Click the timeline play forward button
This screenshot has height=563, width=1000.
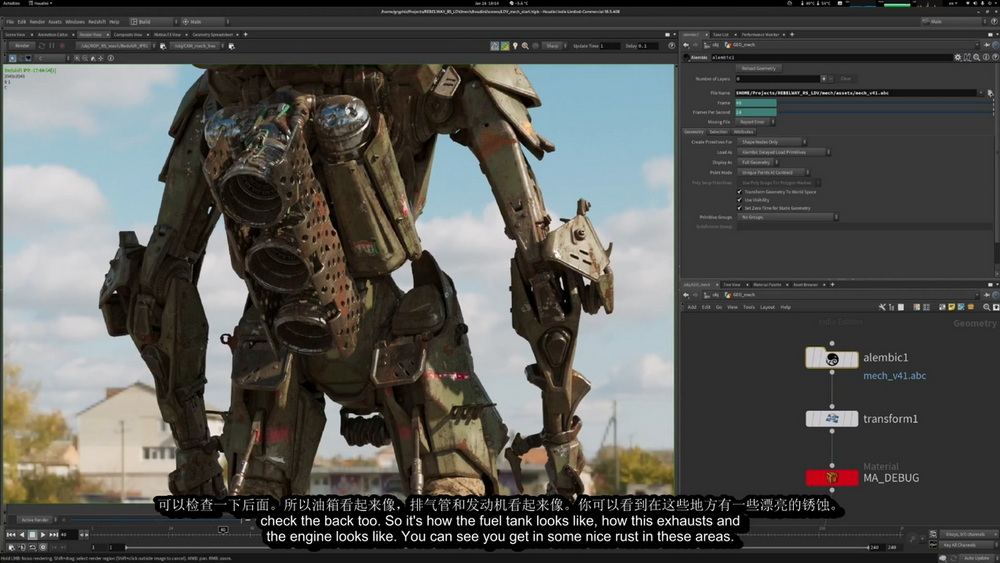coord(43,535)
